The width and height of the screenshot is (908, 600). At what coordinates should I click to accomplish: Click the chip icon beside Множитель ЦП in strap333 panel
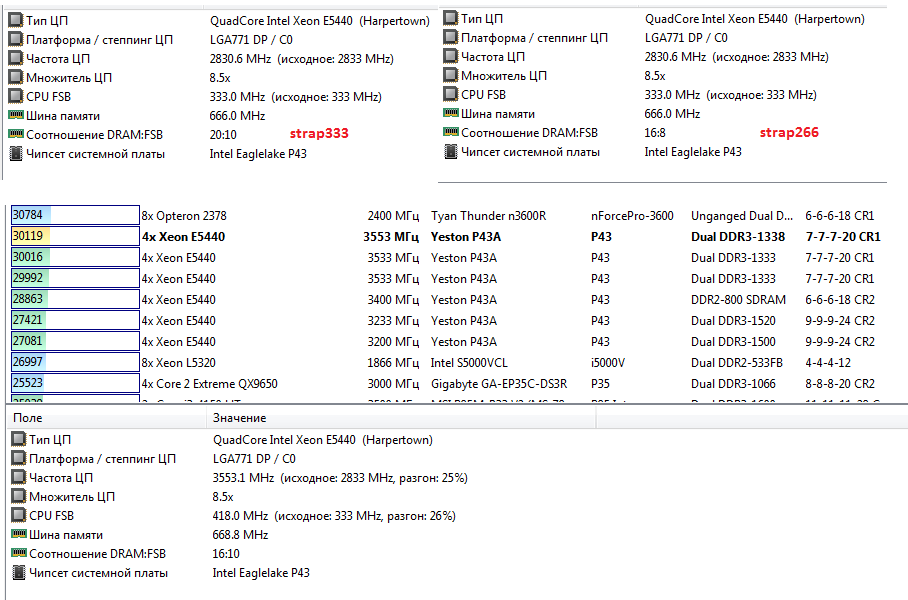tap(16, 78)
